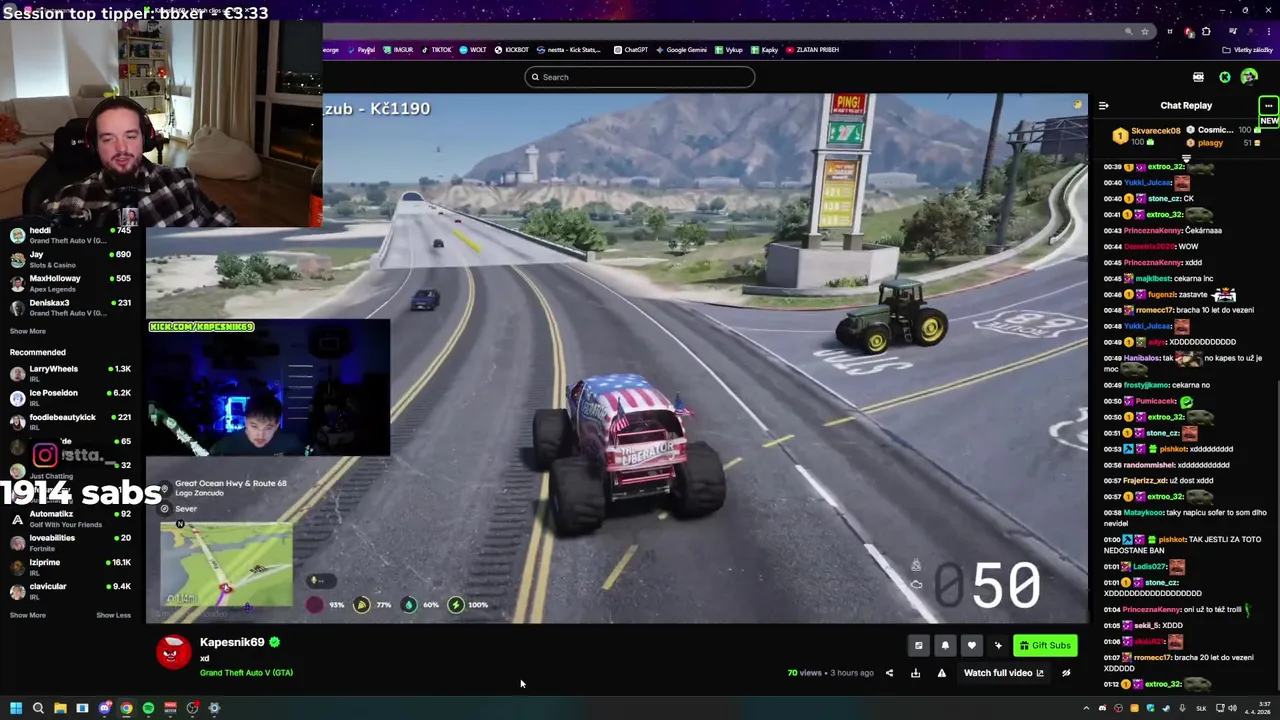
Task: Show hidden system tray icons chevron
Action: pos(1086,708)
